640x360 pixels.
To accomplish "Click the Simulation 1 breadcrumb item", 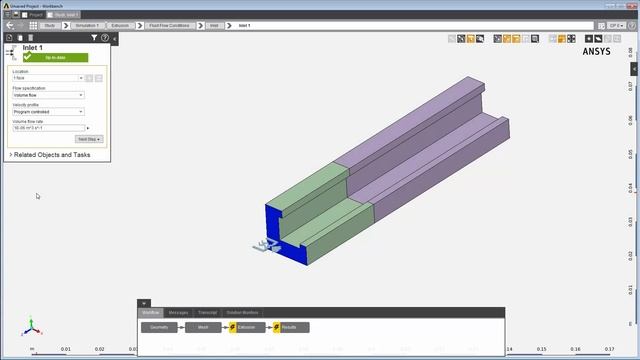I will tap(87, 25).
